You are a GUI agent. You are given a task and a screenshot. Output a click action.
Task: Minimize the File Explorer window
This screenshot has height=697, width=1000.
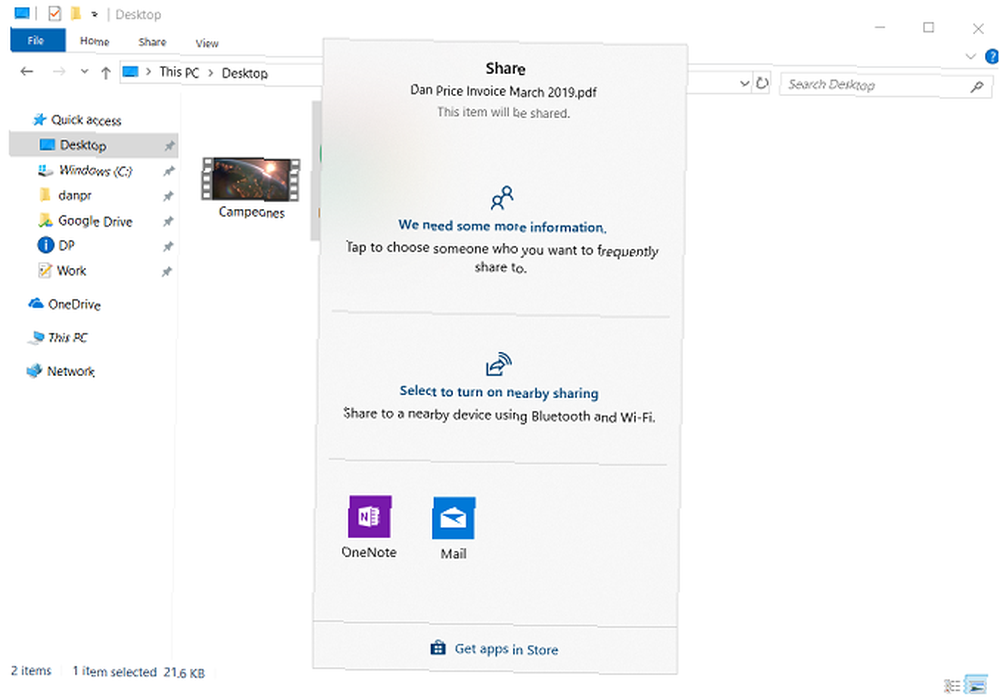coord(880,27)
